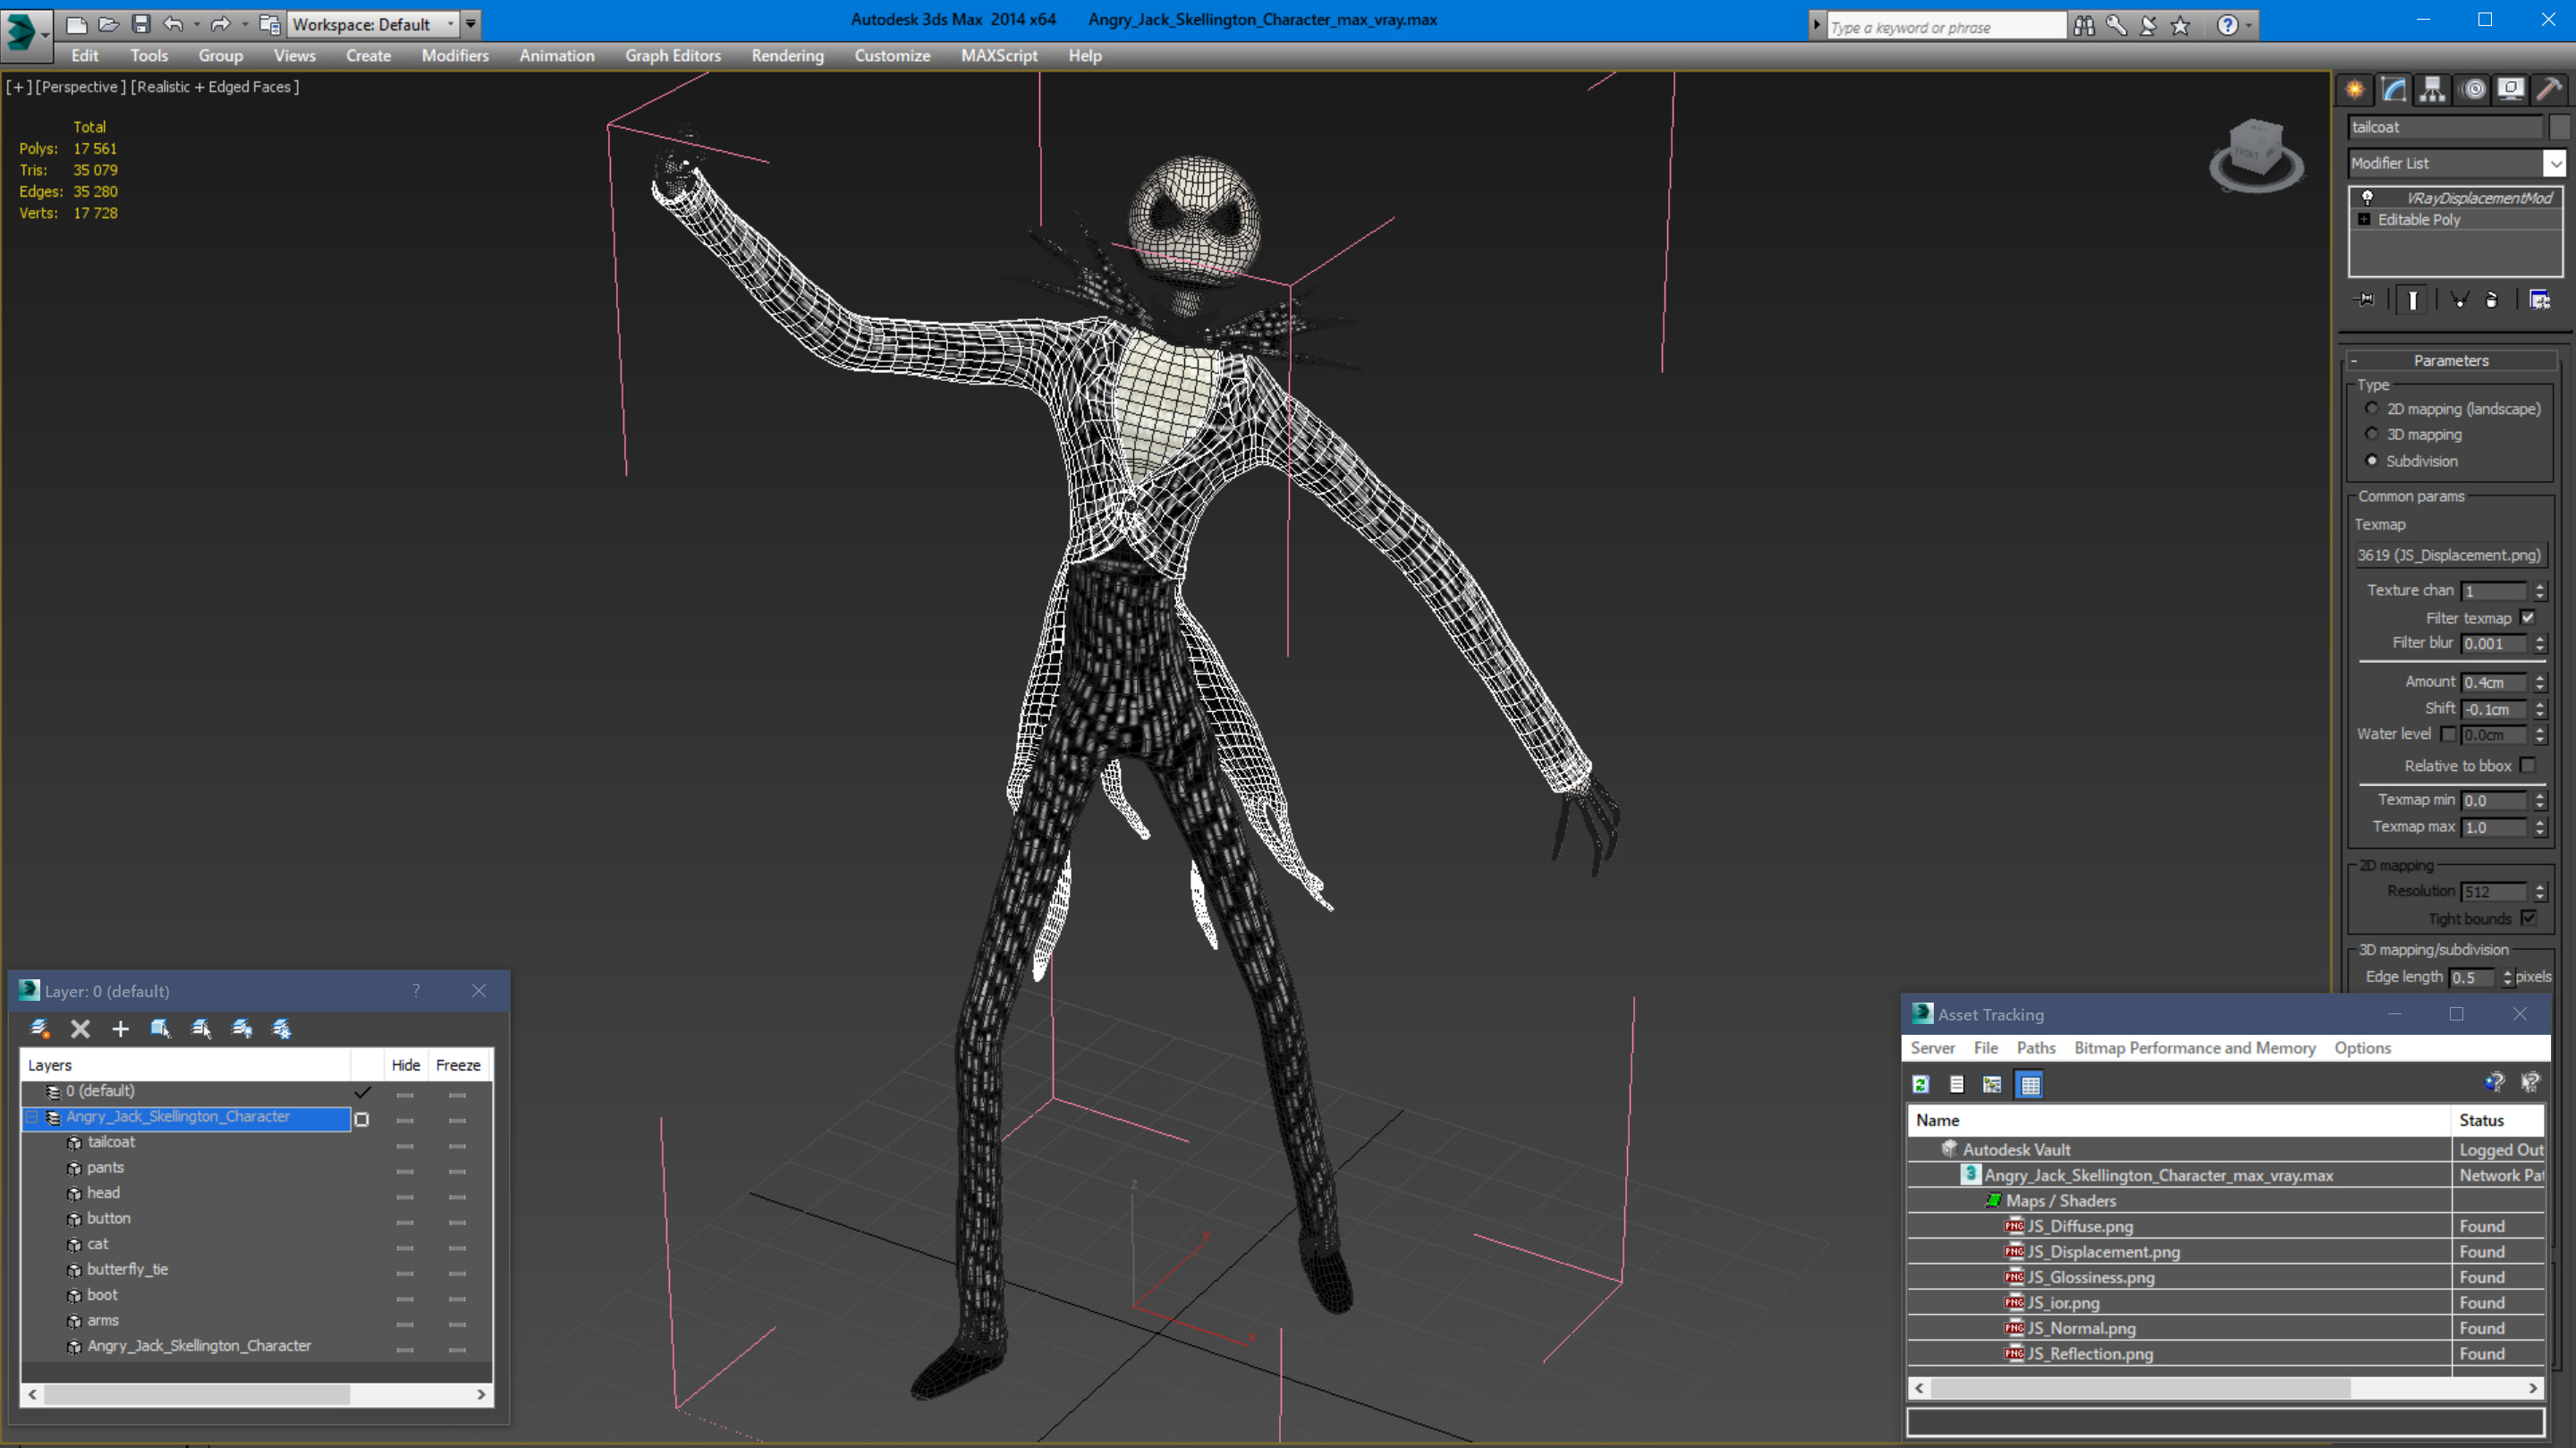Image resolution: width=2576 pixels, height=1448 pixels.
Task: Enable Water level checkbox
Action: [x=2448, y=734]
